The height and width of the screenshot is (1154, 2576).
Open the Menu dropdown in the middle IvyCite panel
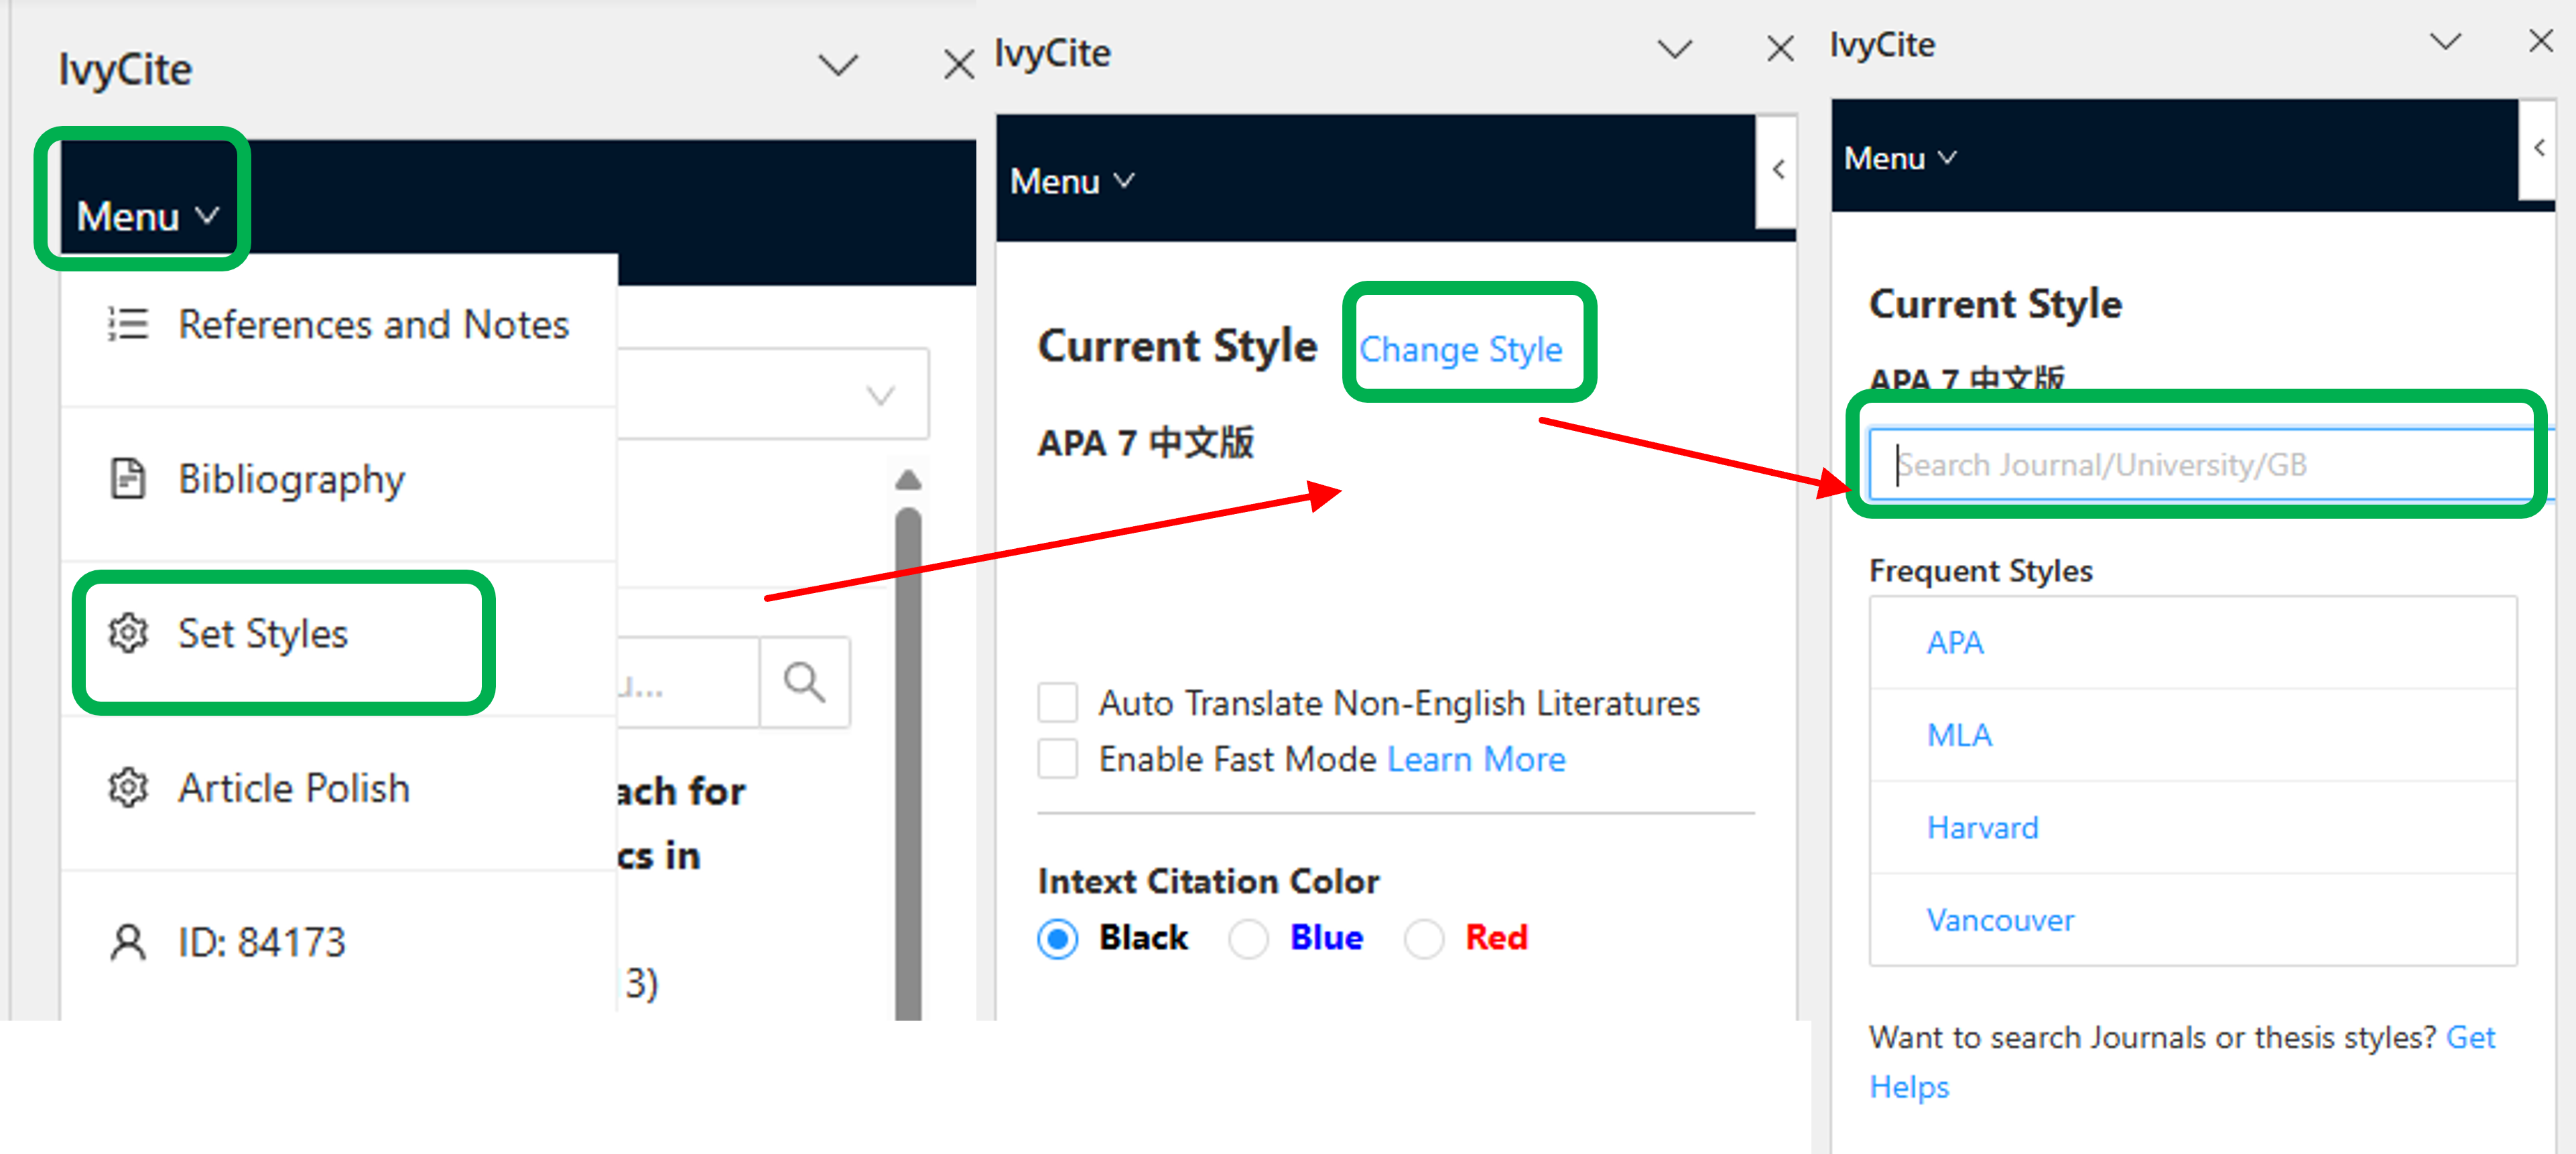(x=1072, y=181)
